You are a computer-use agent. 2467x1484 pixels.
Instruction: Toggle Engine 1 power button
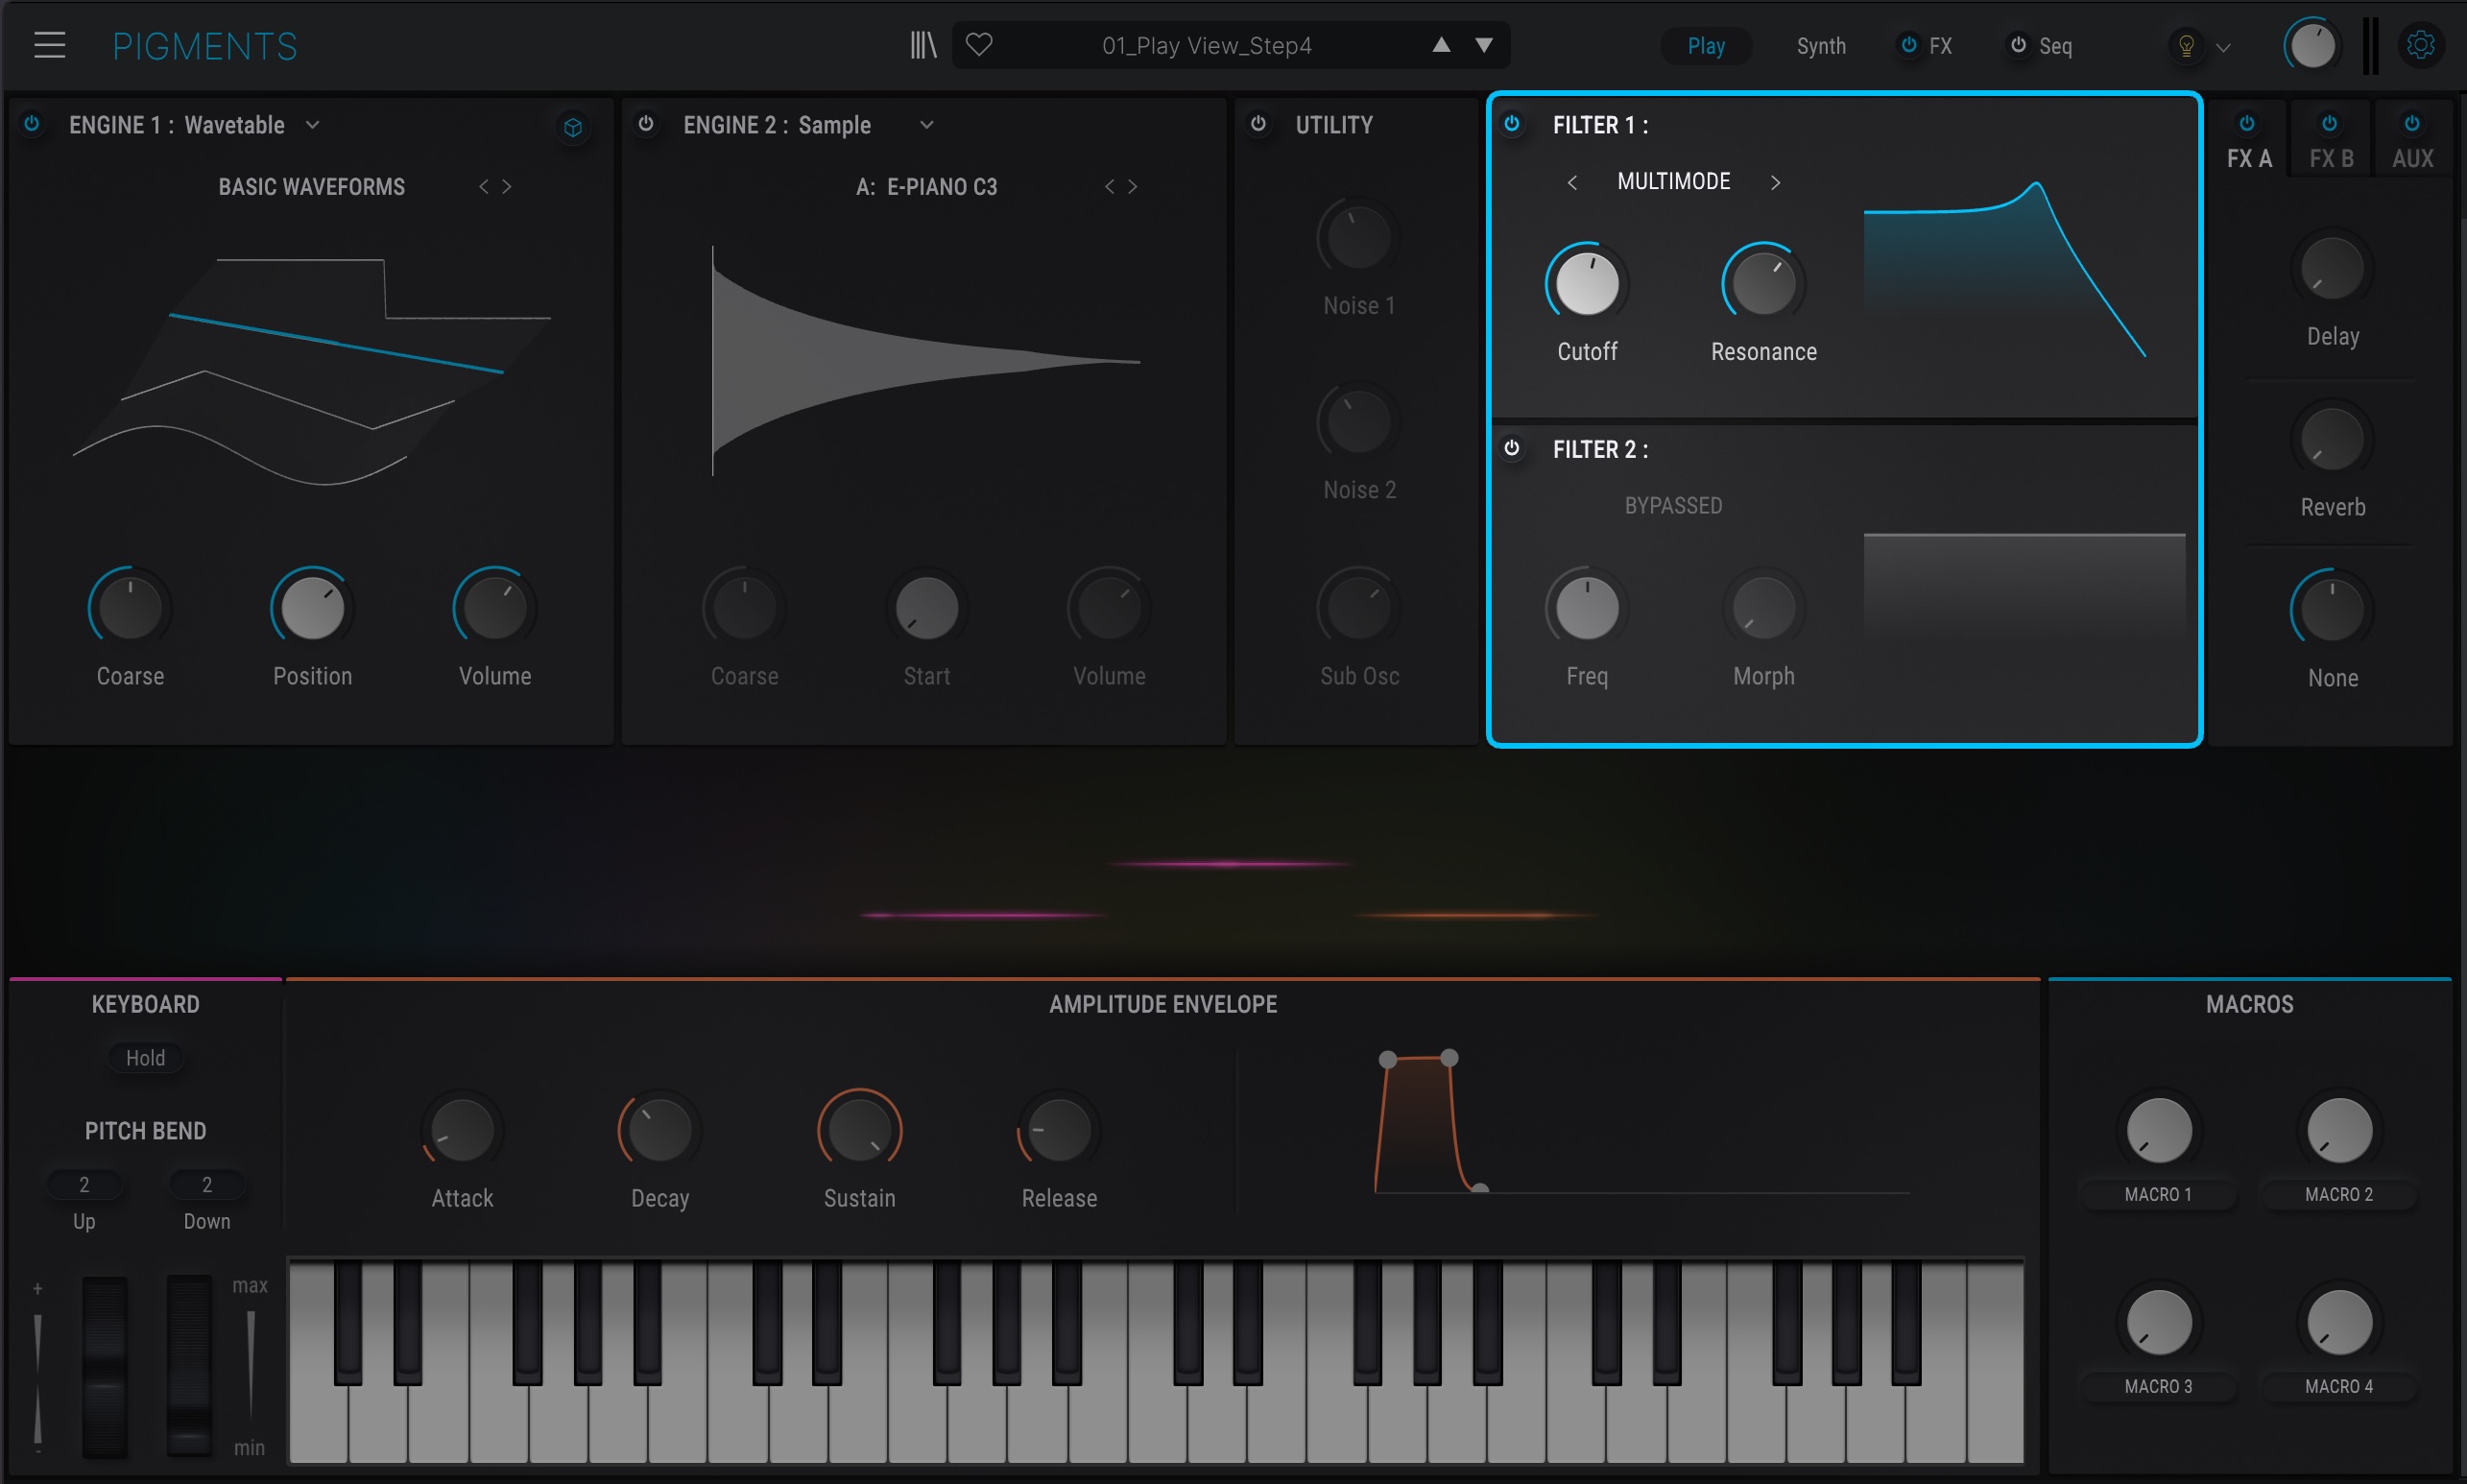pyautogui.click(x=32, y=123)
